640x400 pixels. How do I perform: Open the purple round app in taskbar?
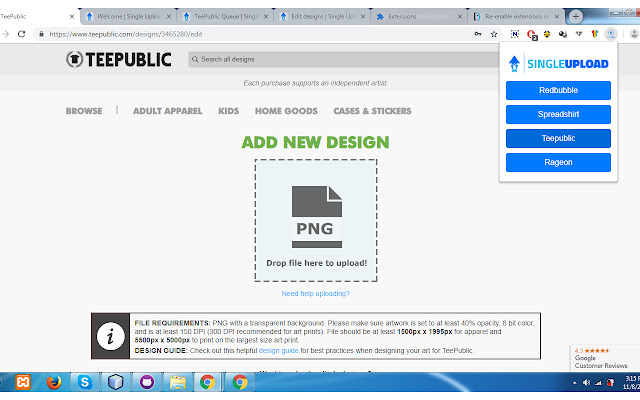147,382
